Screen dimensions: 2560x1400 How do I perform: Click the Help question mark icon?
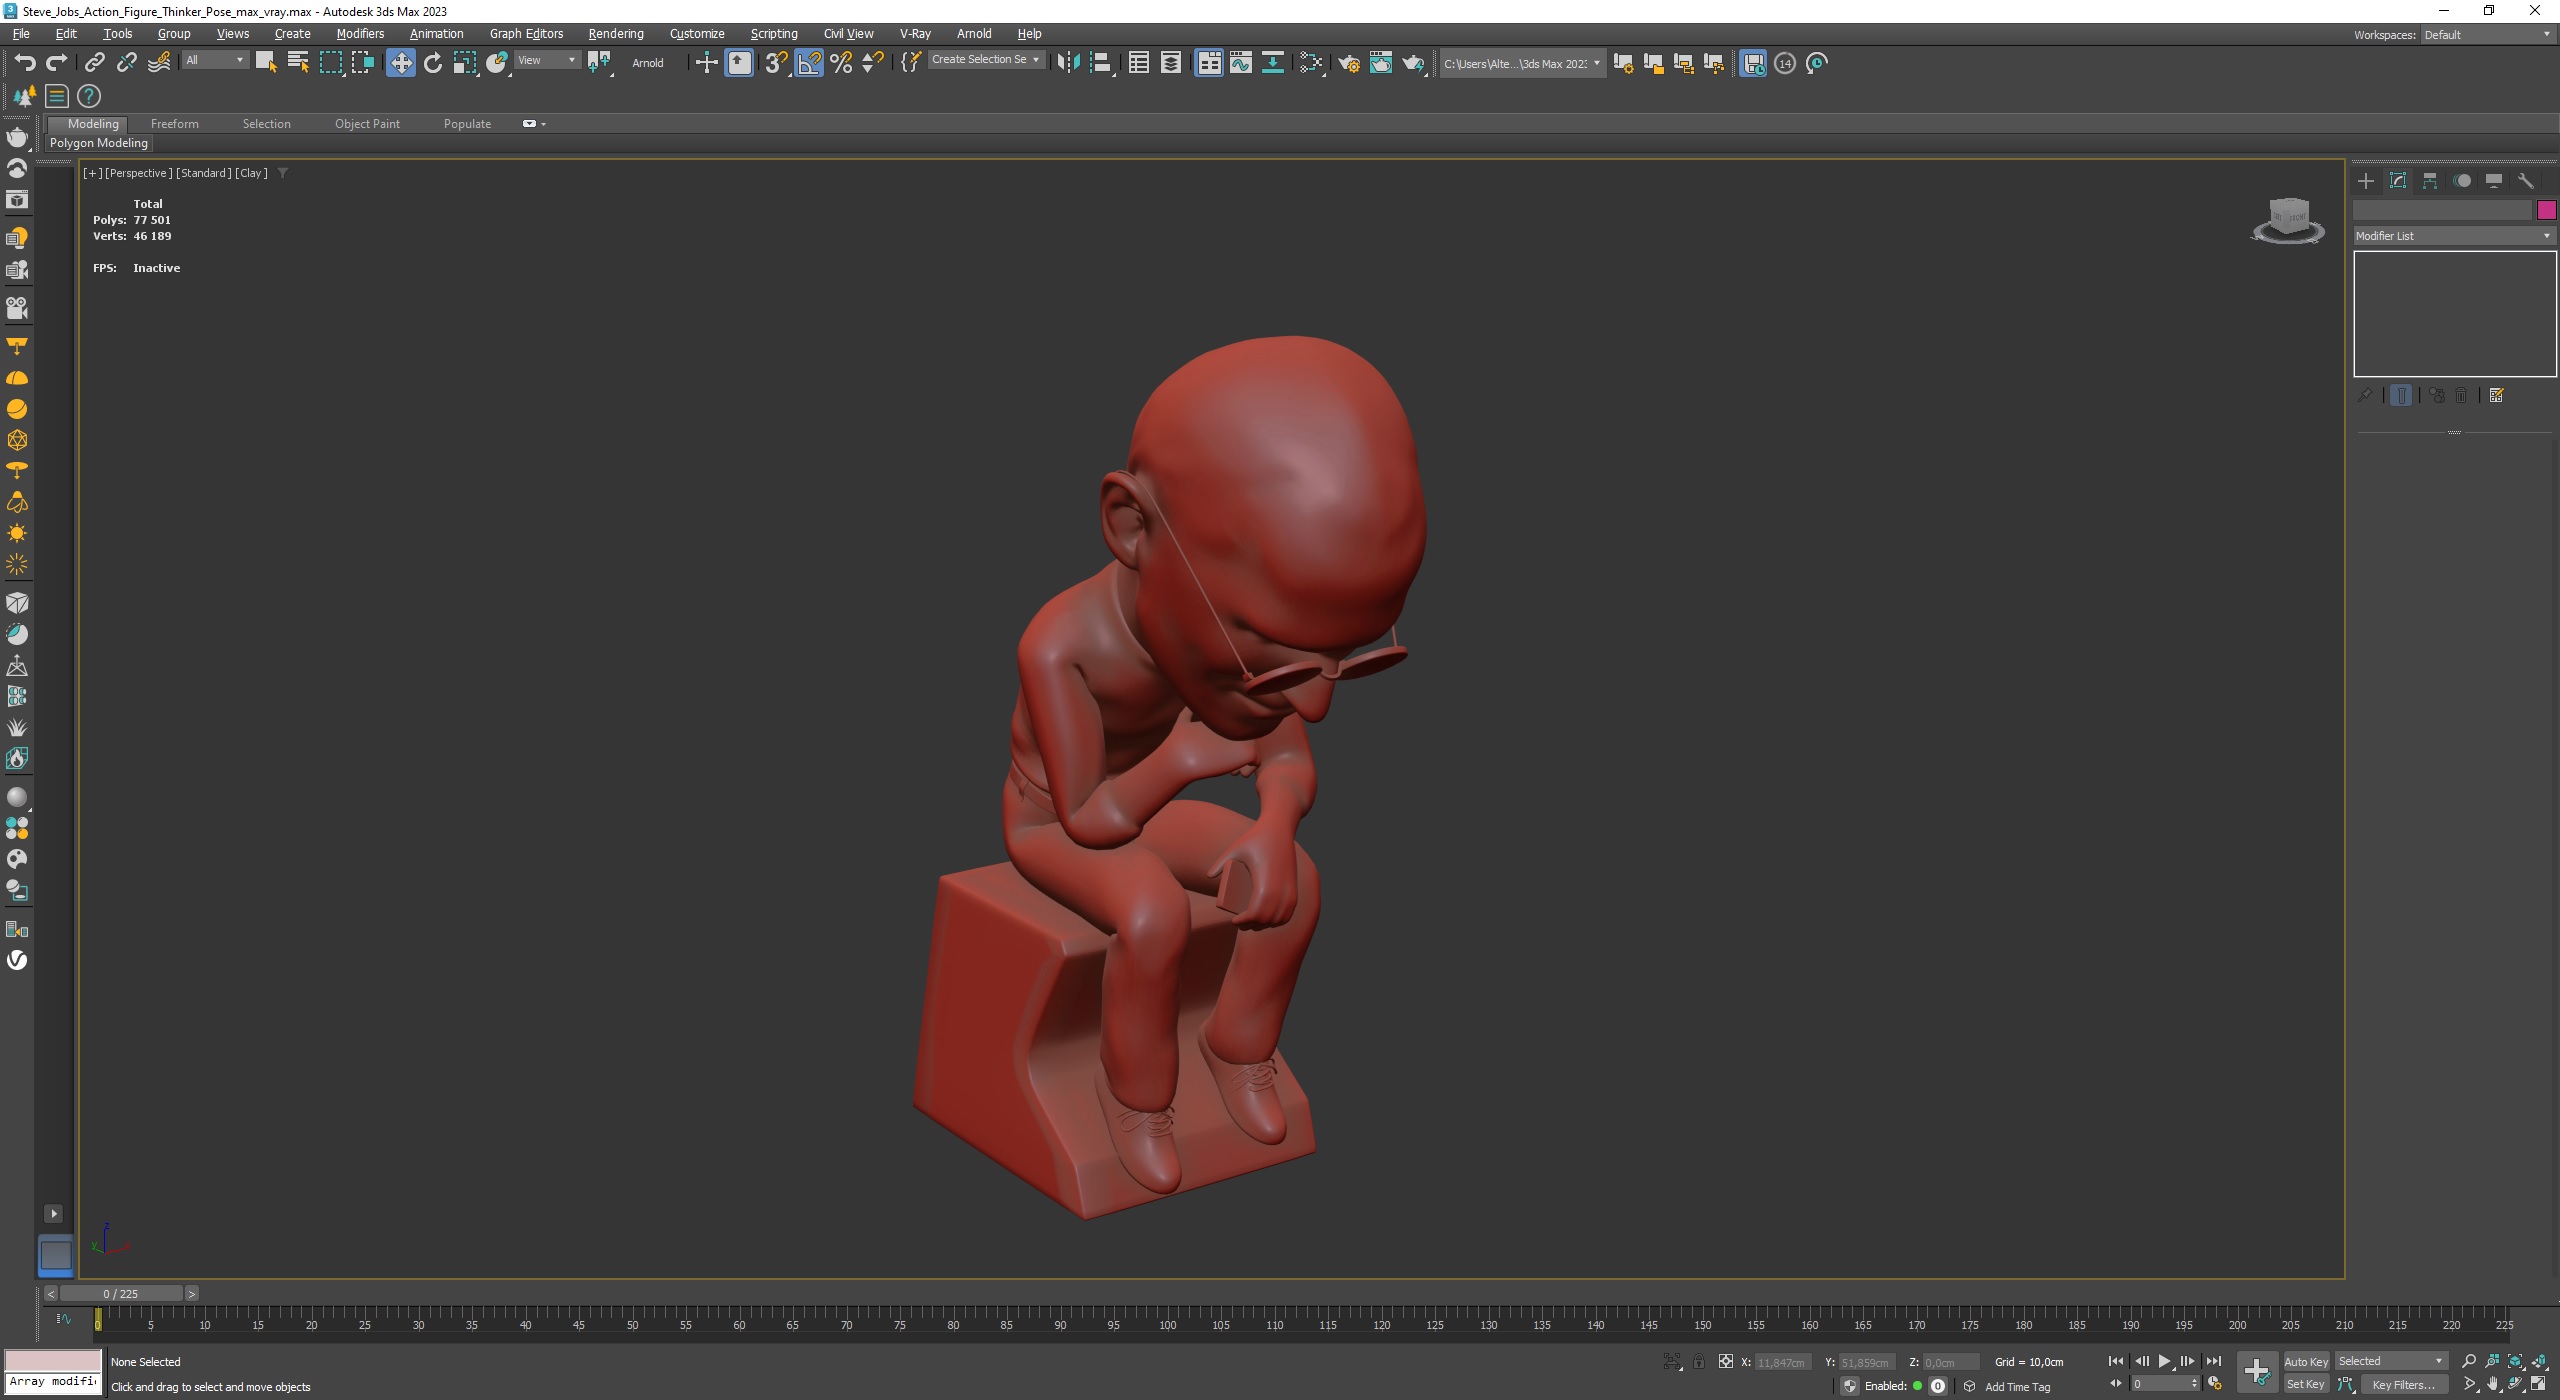(89, 96)
